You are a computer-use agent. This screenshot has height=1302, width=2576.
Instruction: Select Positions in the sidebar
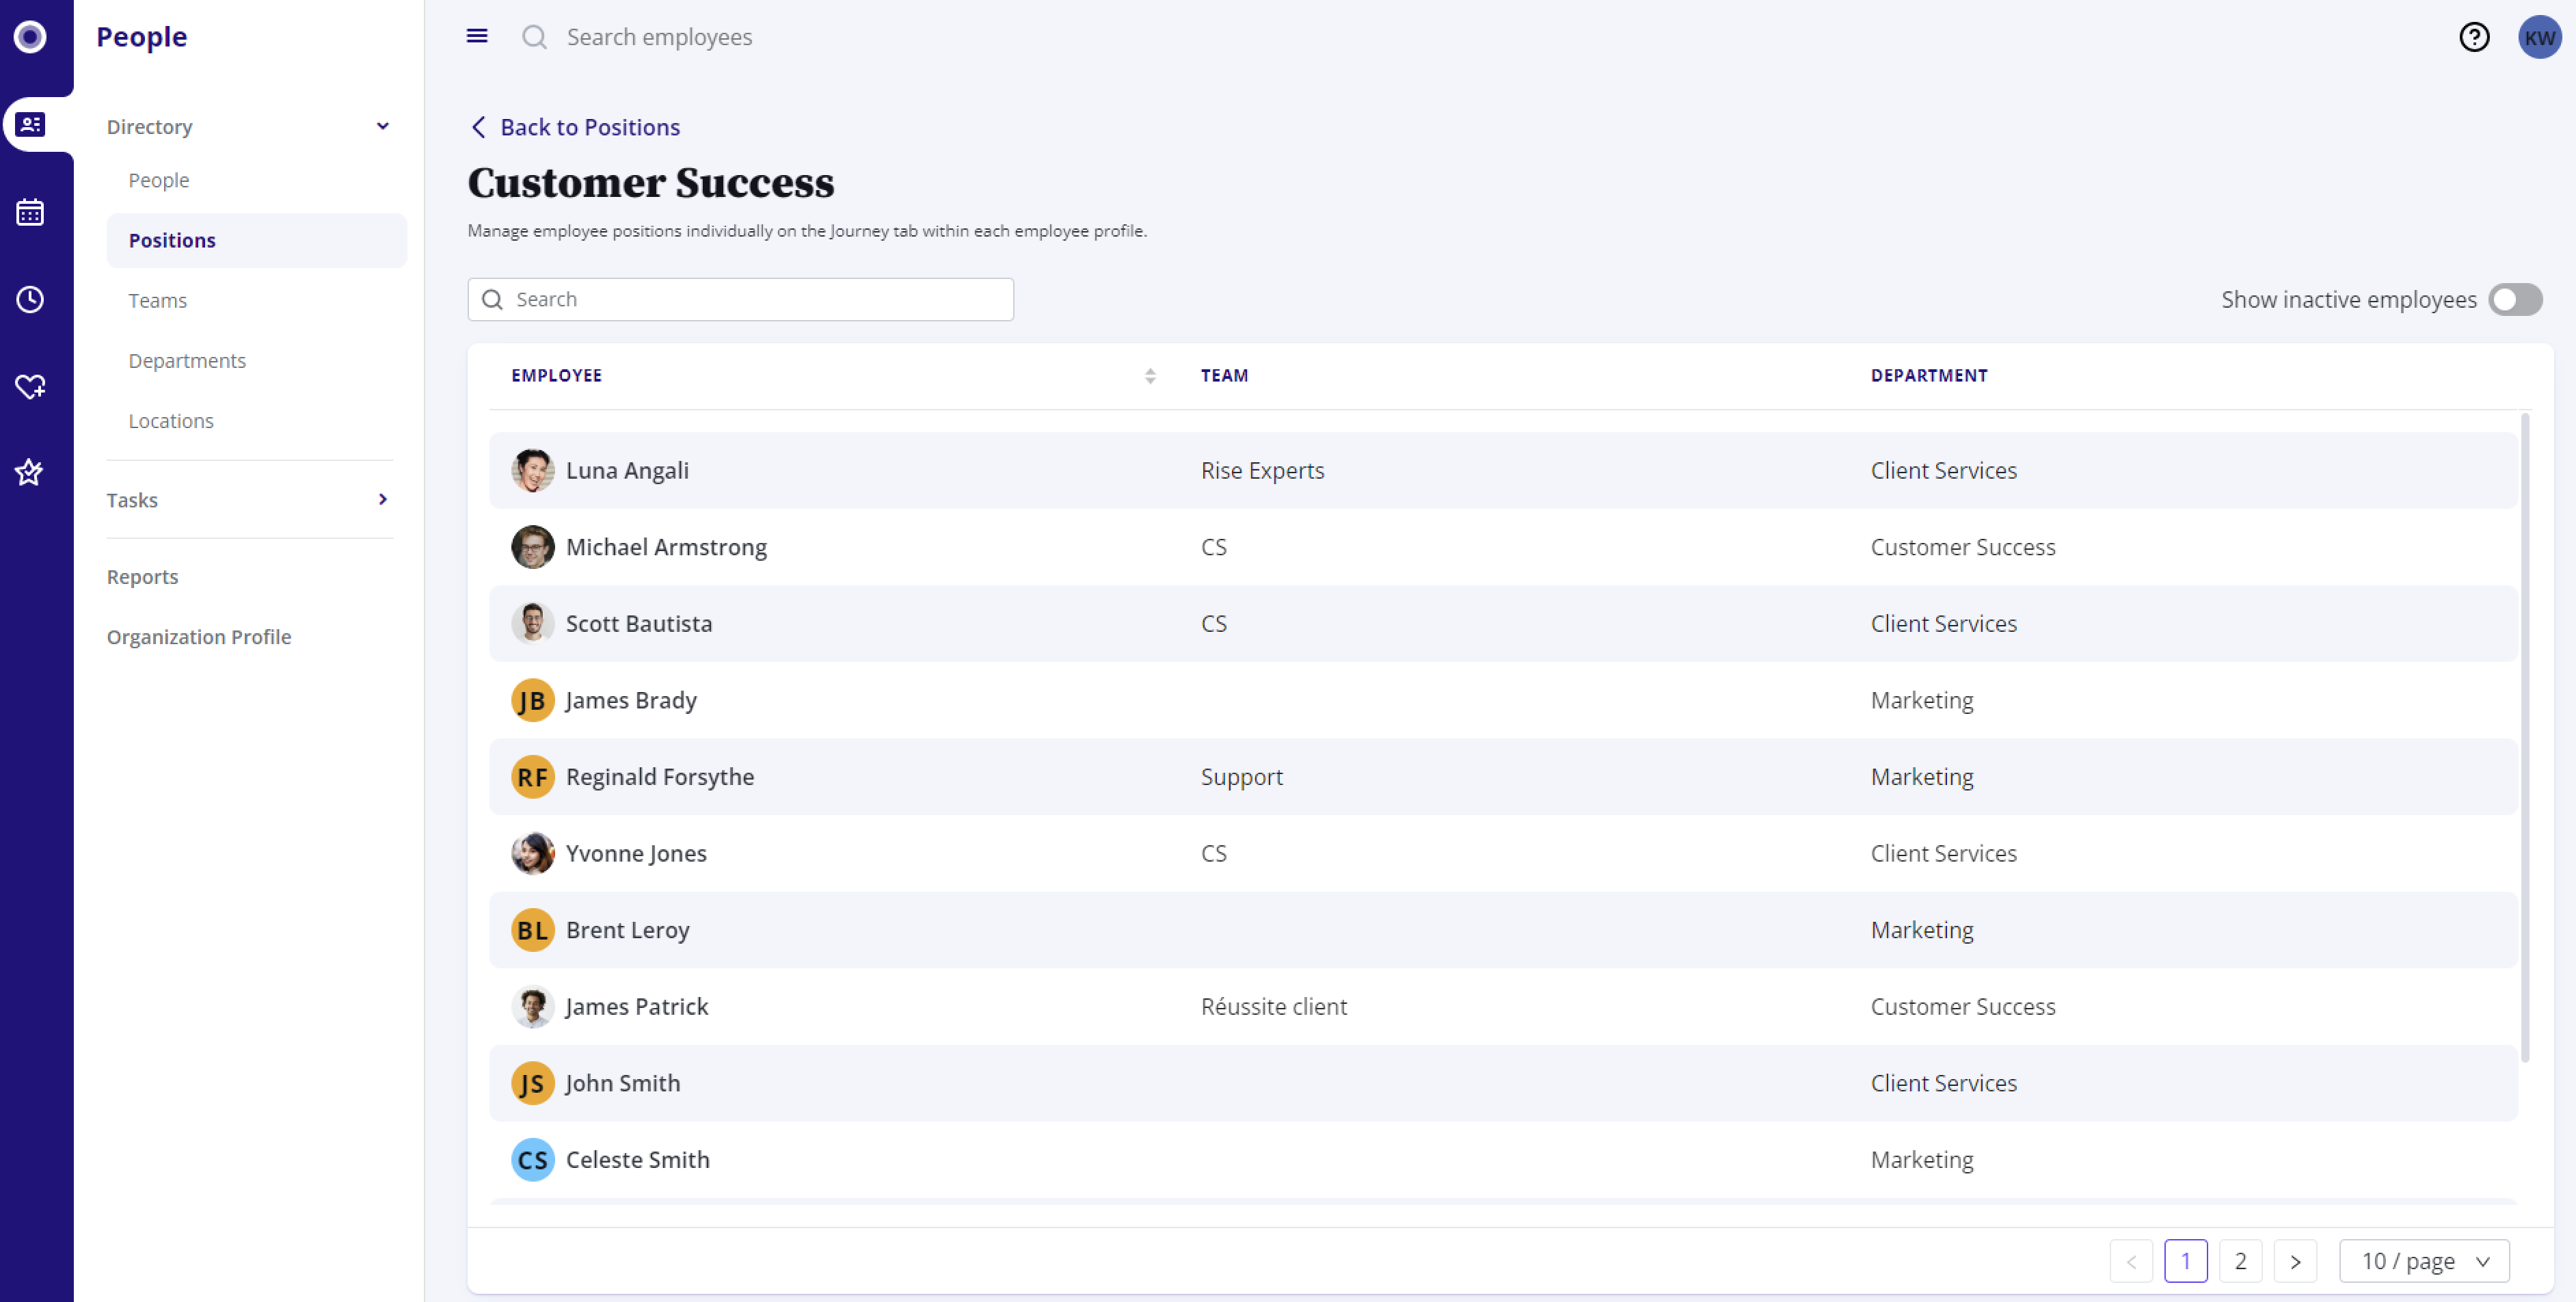click(x=257, y=240)
